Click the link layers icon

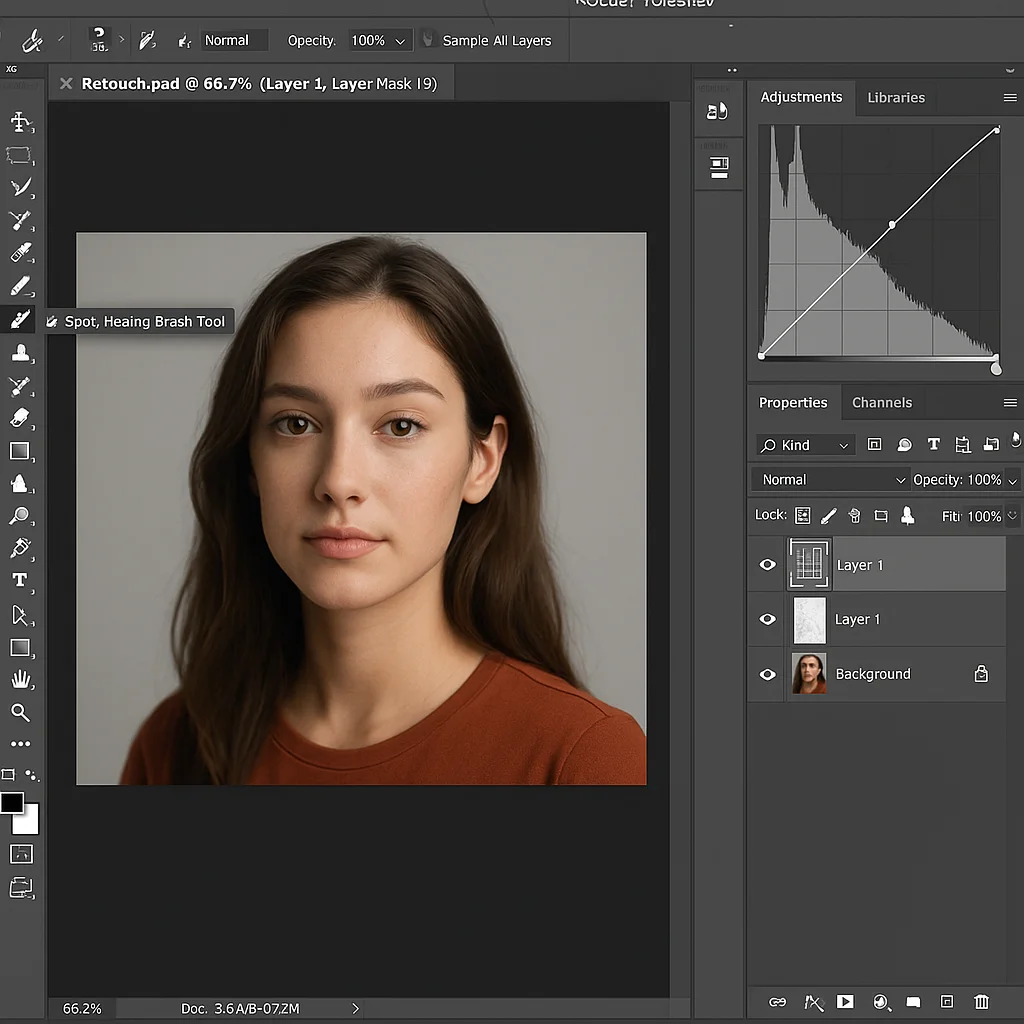(777, 1001)
